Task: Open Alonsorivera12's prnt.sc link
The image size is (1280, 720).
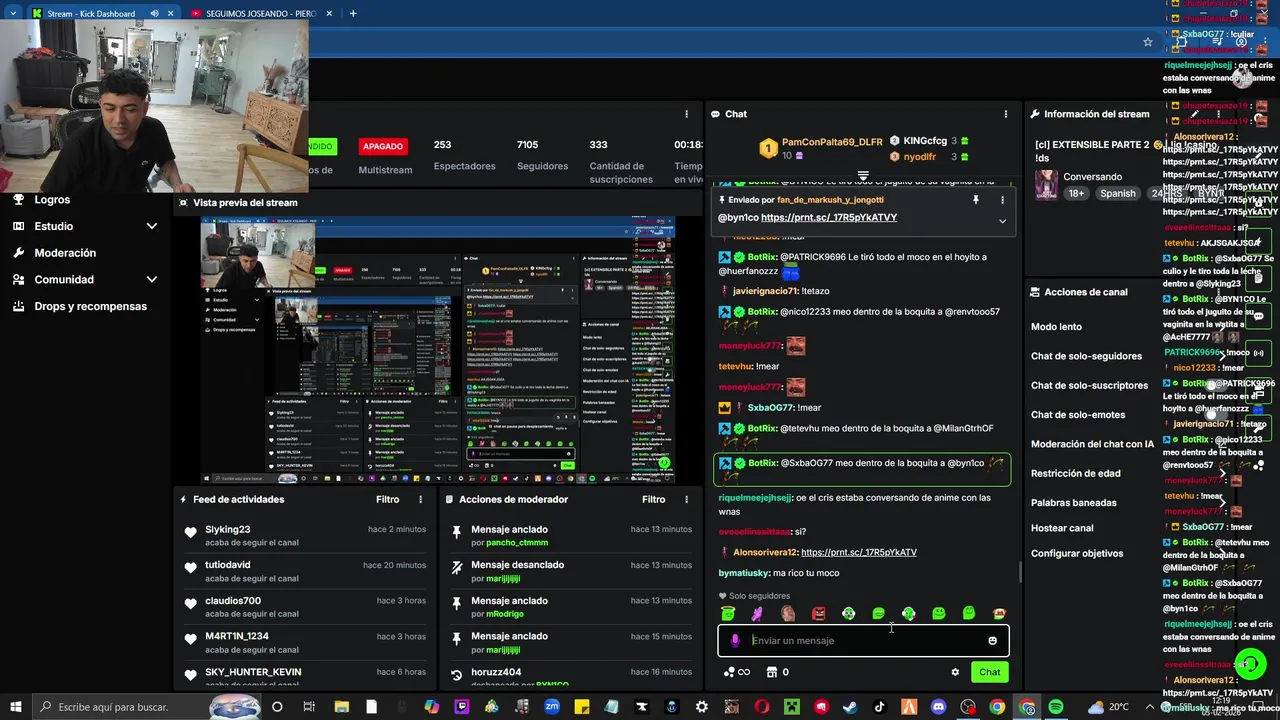Action: (858, 552)
